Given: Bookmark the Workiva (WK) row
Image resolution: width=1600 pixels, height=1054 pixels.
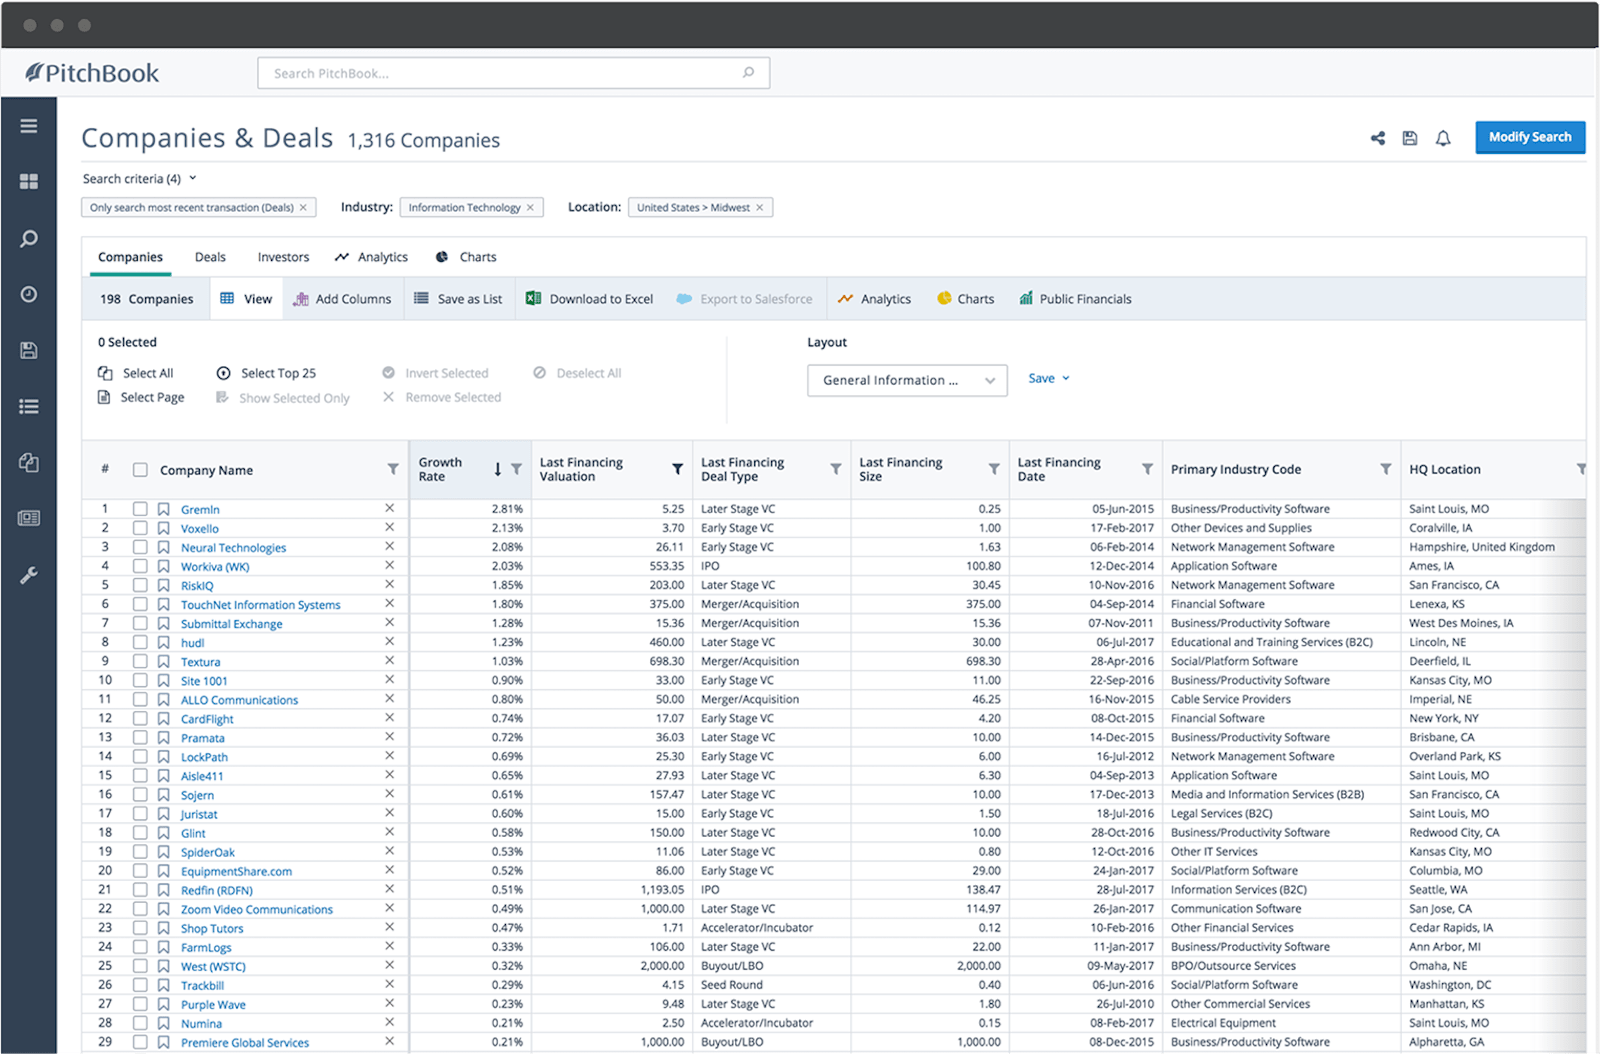Looking at the screenshot, I should 163,566.
